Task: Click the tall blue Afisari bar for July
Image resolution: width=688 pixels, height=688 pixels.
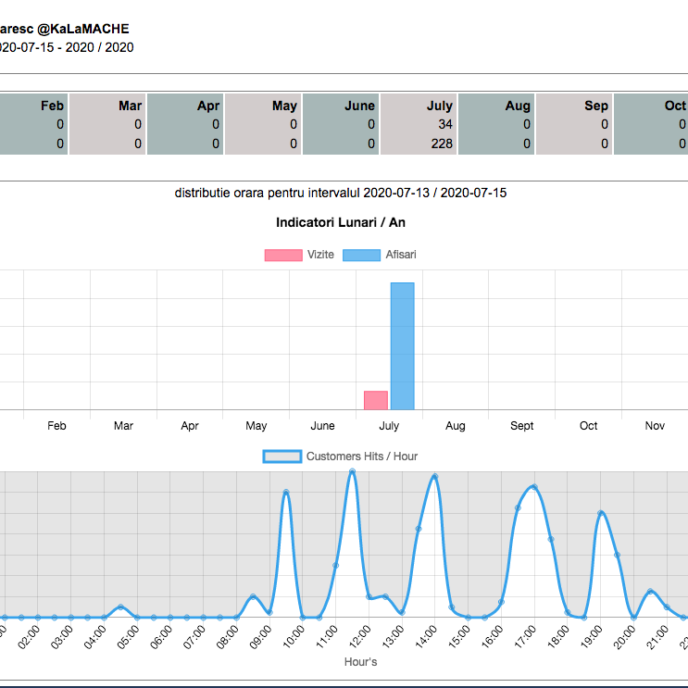Action: click(x=402, y=346)
